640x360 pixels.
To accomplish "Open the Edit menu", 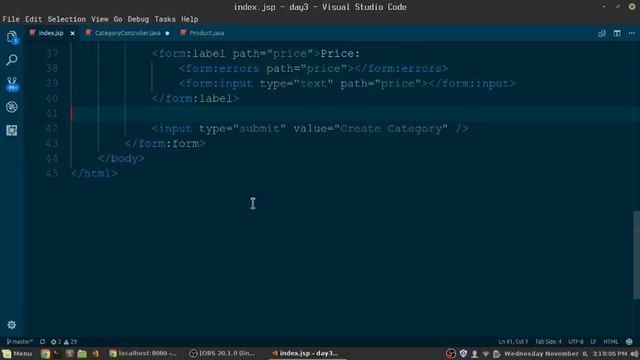I will point(33,19).
